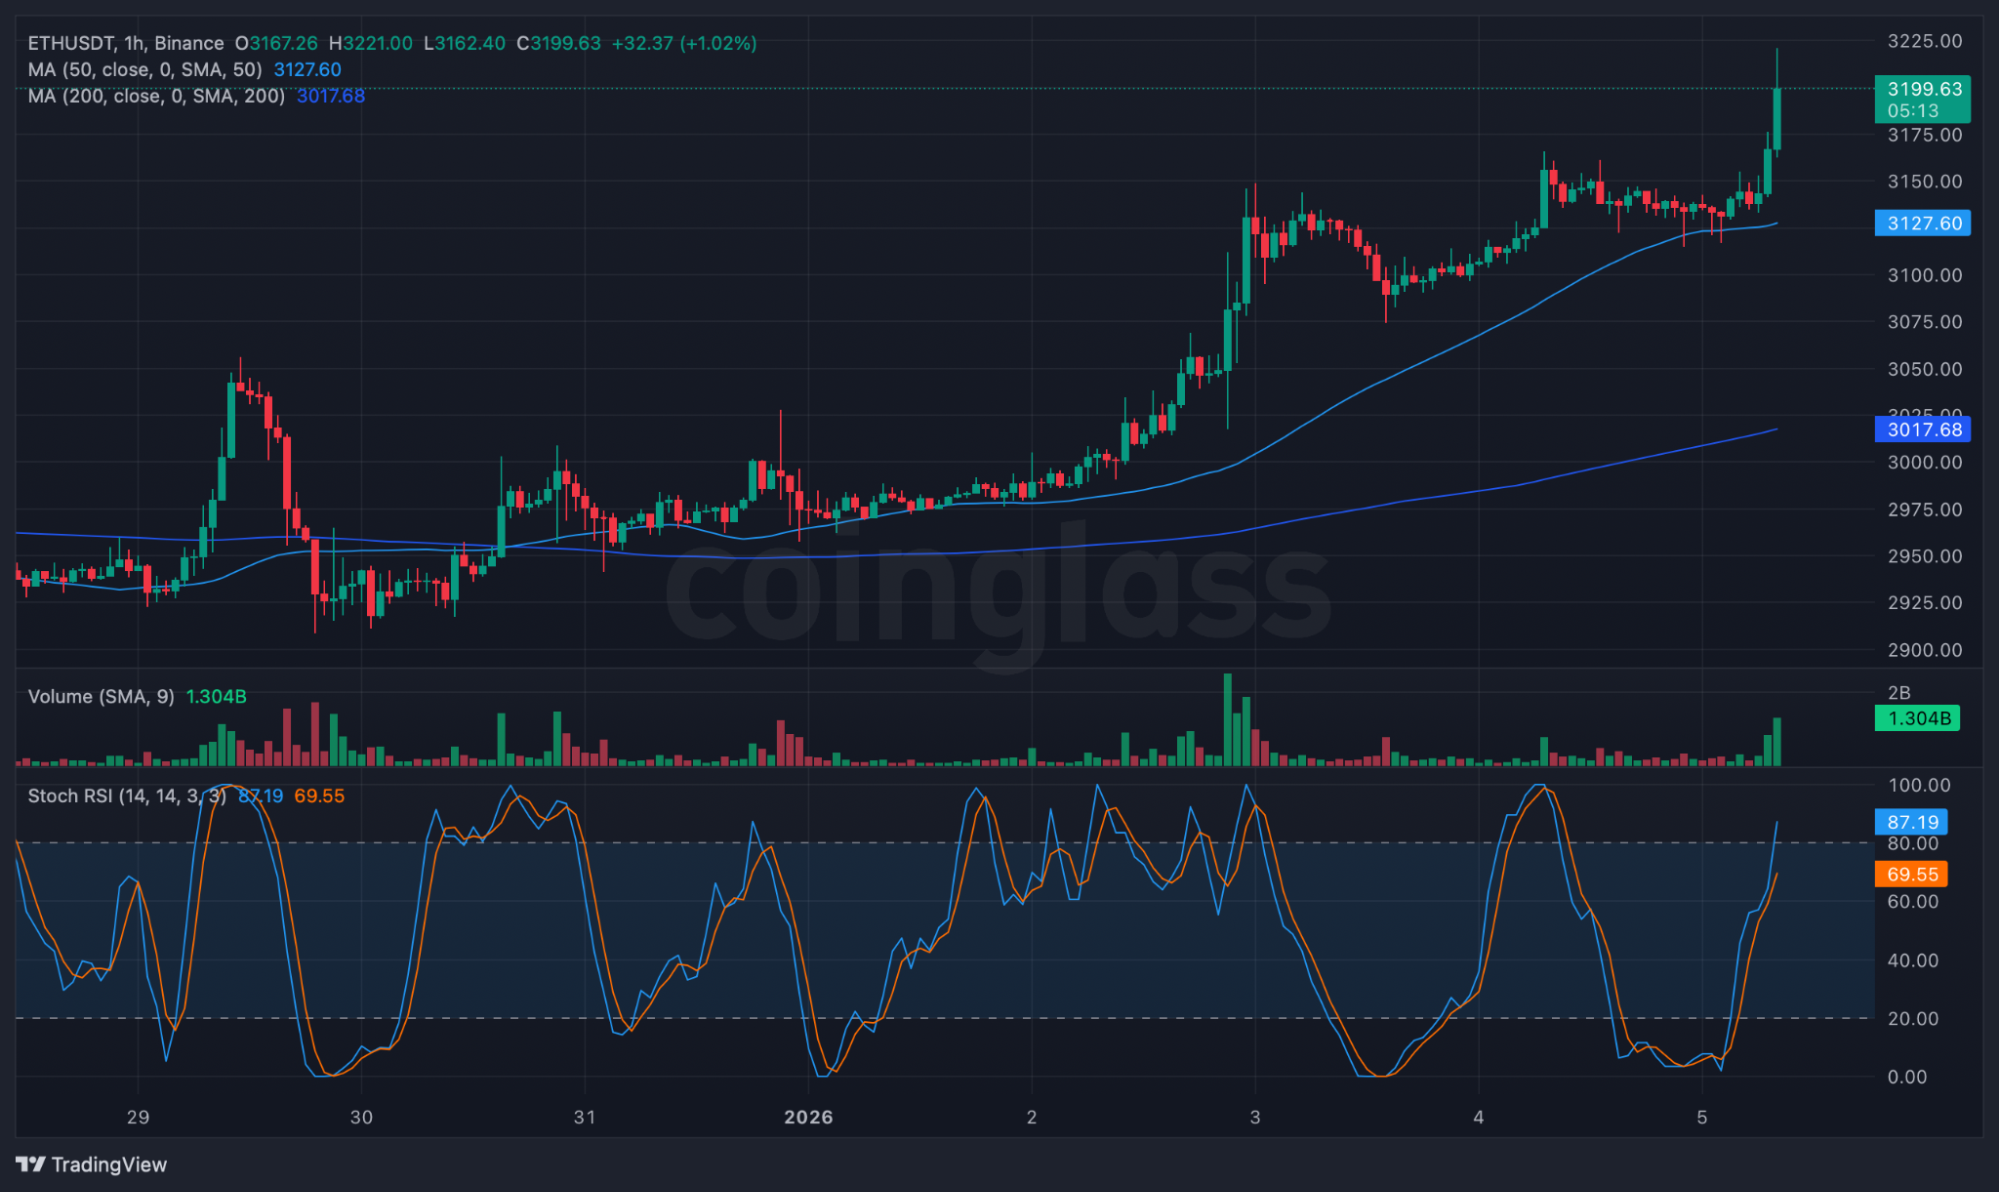Screen dimensions: 1999x1192
Task: Click the MA 50 indicator legend label
Action: tap(144, 70)
